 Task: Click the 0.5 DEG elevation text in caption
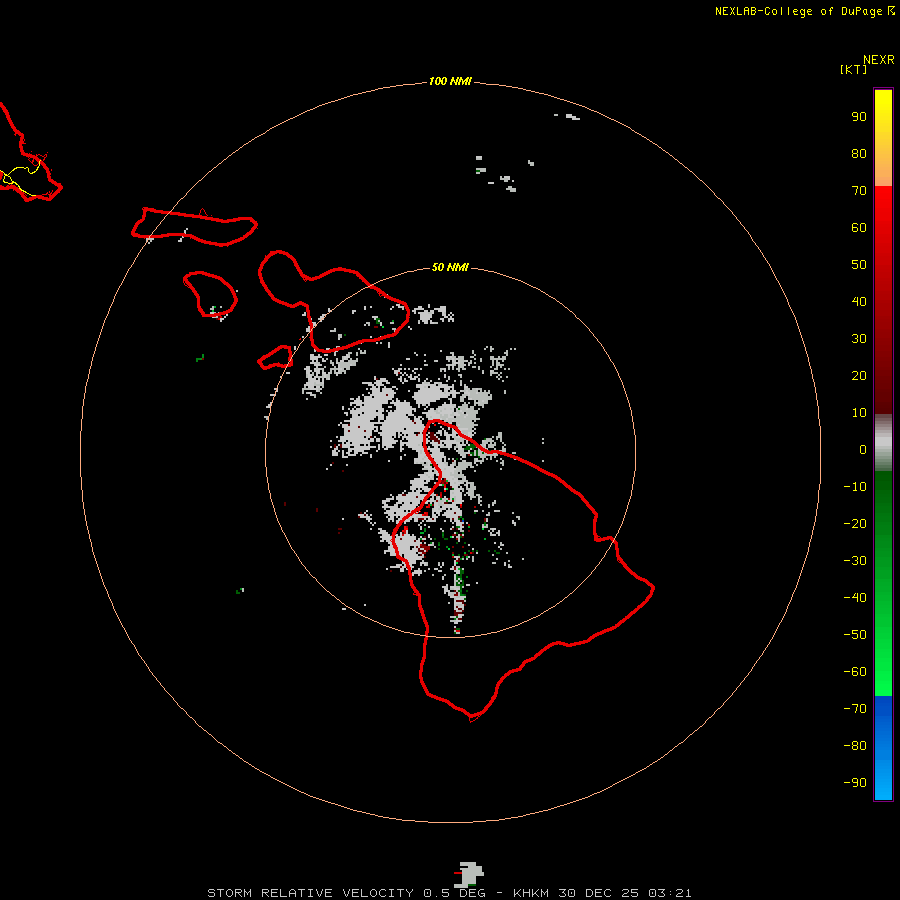coord(455,893)
